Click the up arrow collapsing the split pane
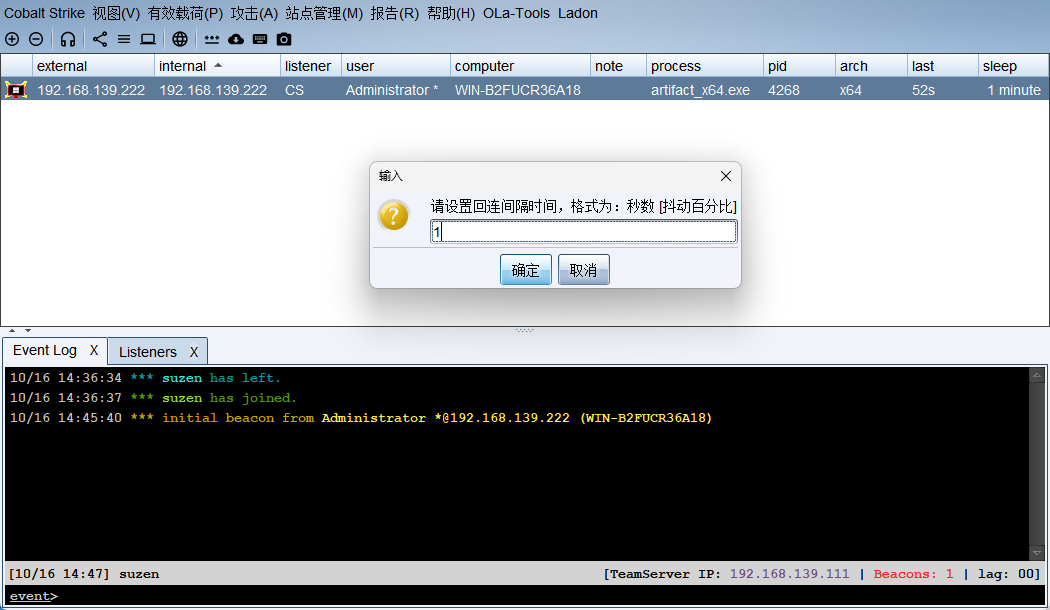Image resolution: width=1050 pixels, height=610 pixels. 12,330
